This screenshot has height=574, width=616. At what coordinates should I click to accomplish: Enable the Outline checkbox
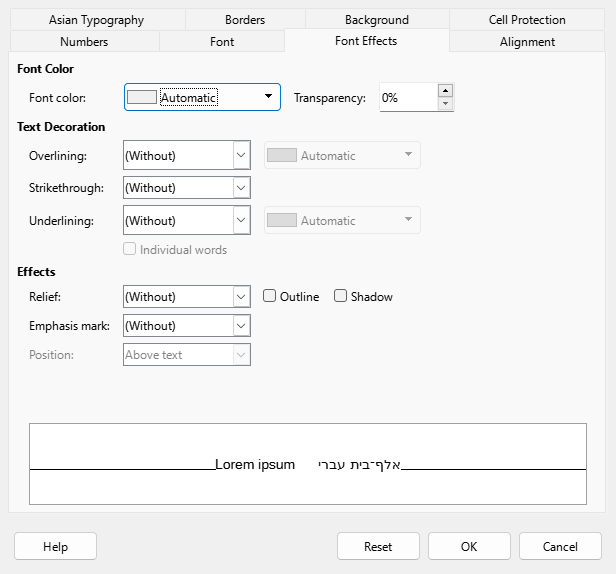click(269, 296)
